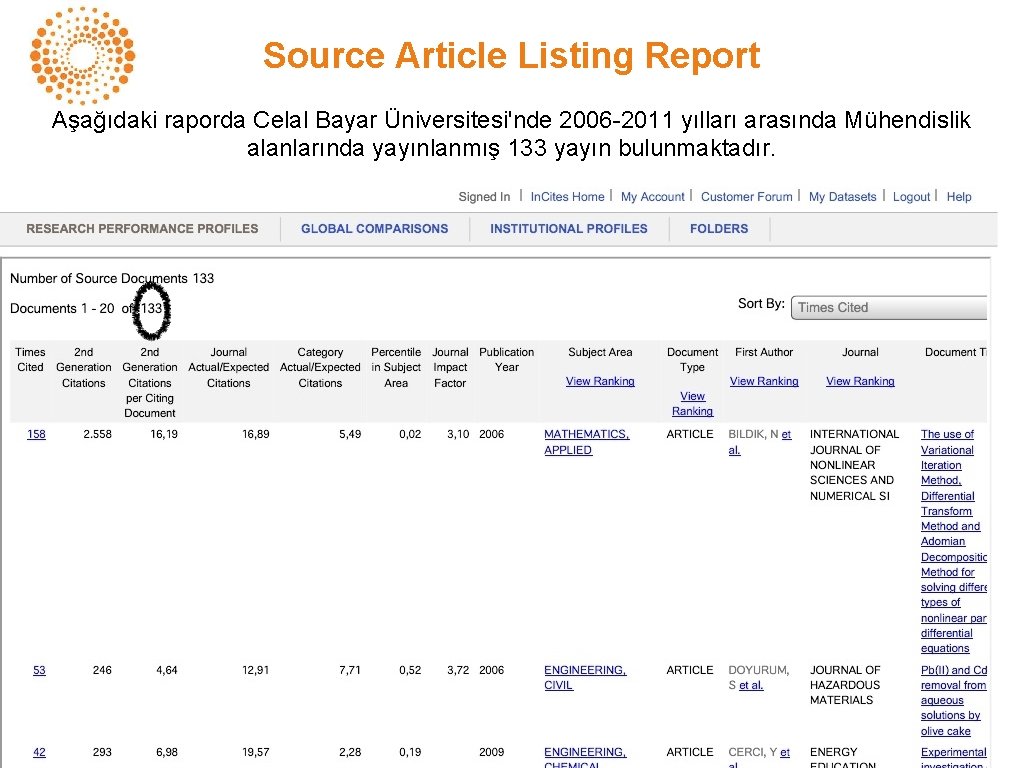1024x768 pixels.
Task: Select the value 16,89 in first row
Action: point(255,434)
